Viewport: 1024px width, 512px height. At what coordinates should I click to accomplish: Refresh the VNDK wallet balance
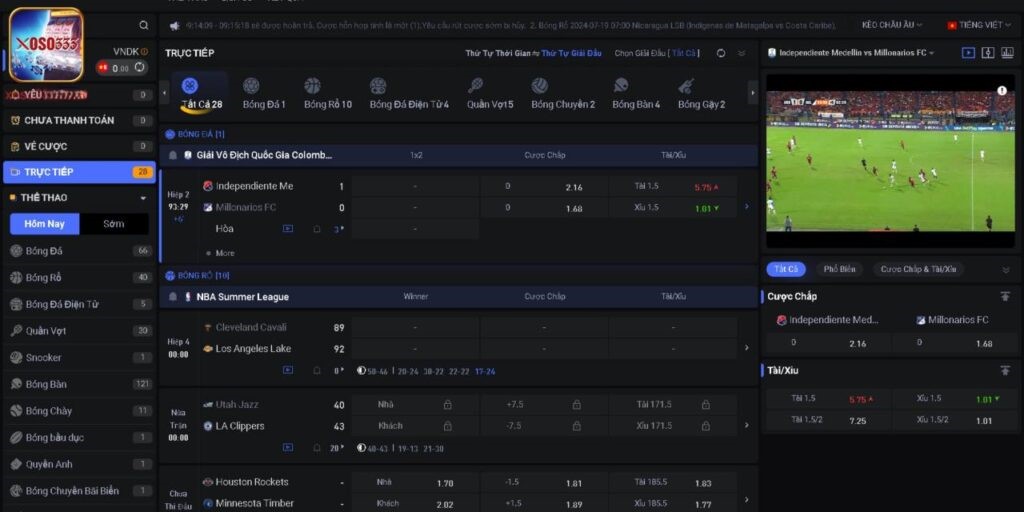tap(139, 68)
